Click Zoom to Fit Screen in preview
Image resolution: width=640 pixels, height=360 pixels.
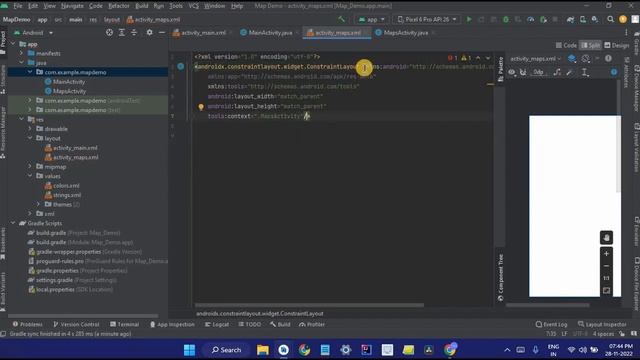point(606,291)
